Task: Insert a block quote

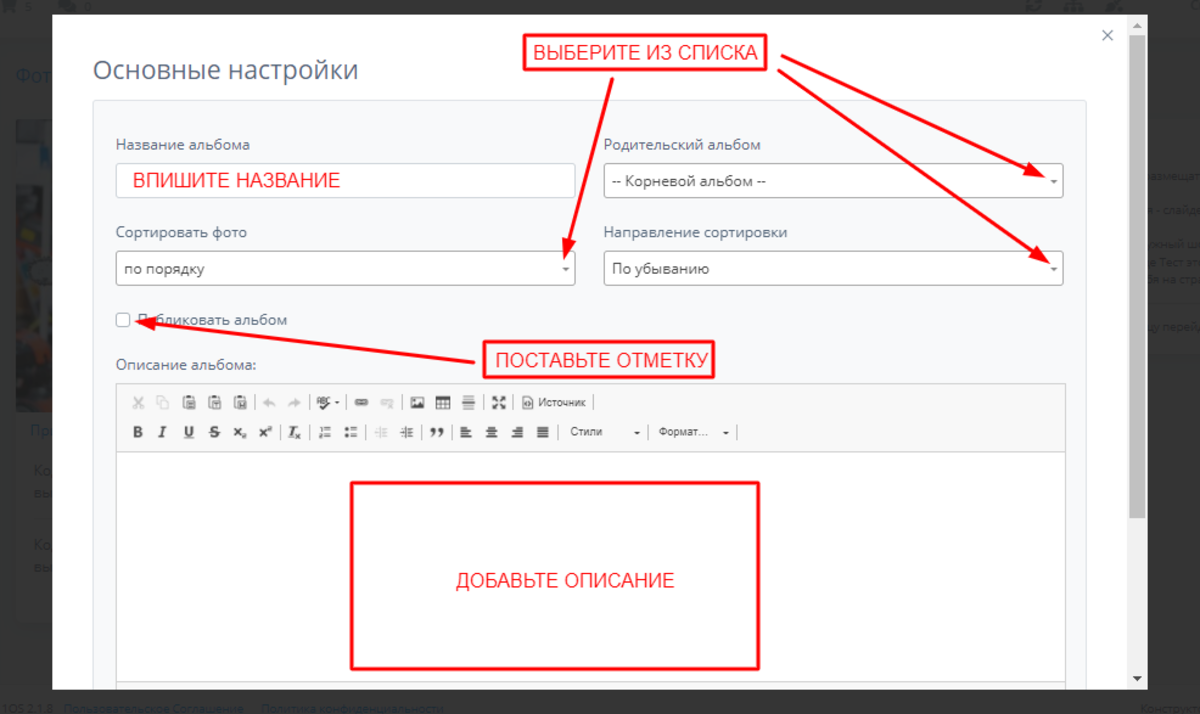Action: point(436,432)
